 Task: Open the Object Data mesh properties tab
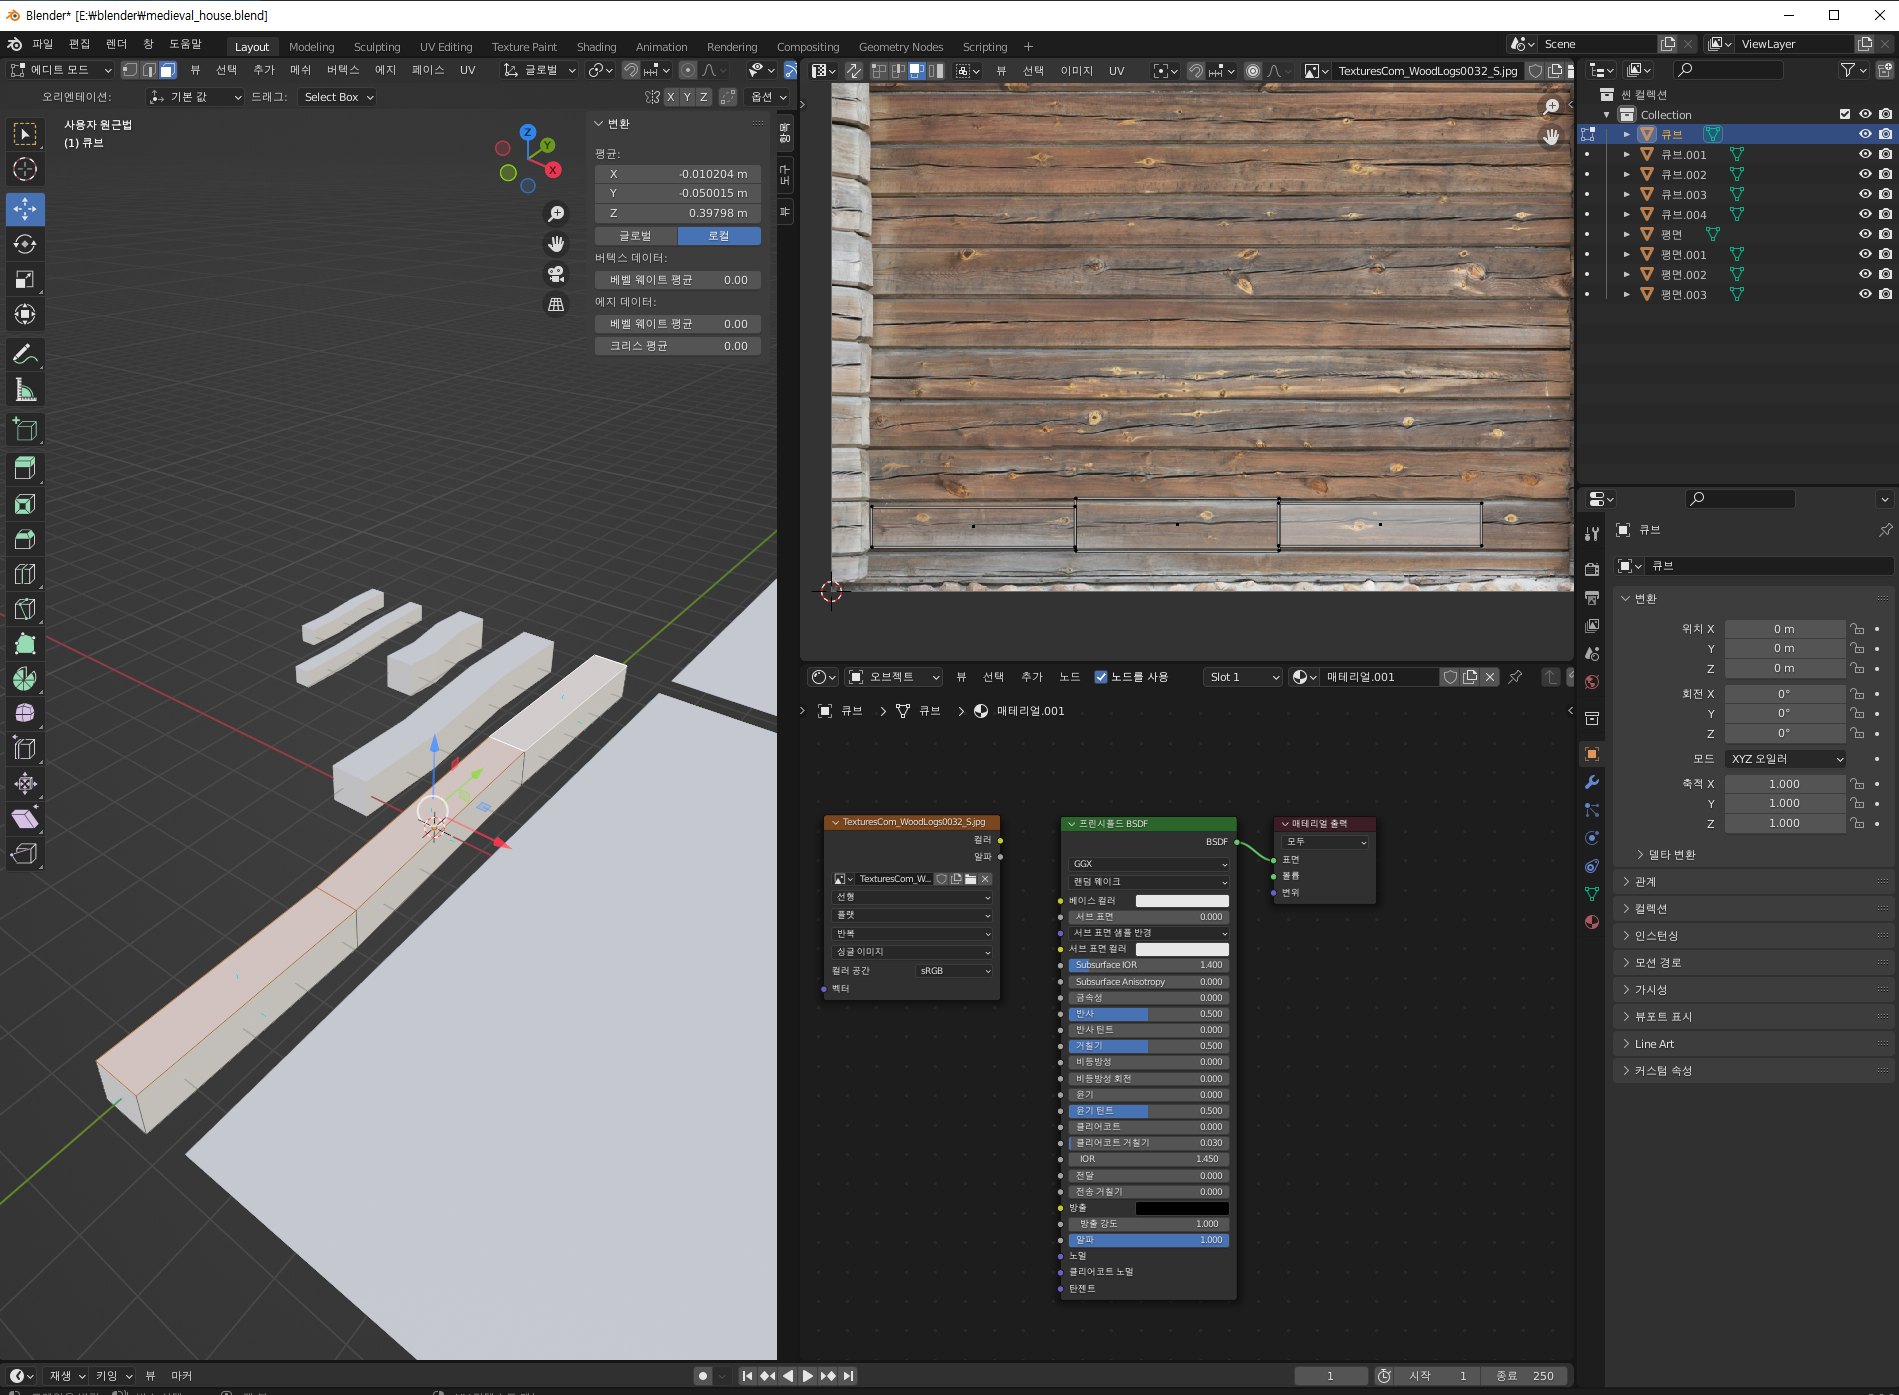pyautogui.click(x=1592, y=894)
